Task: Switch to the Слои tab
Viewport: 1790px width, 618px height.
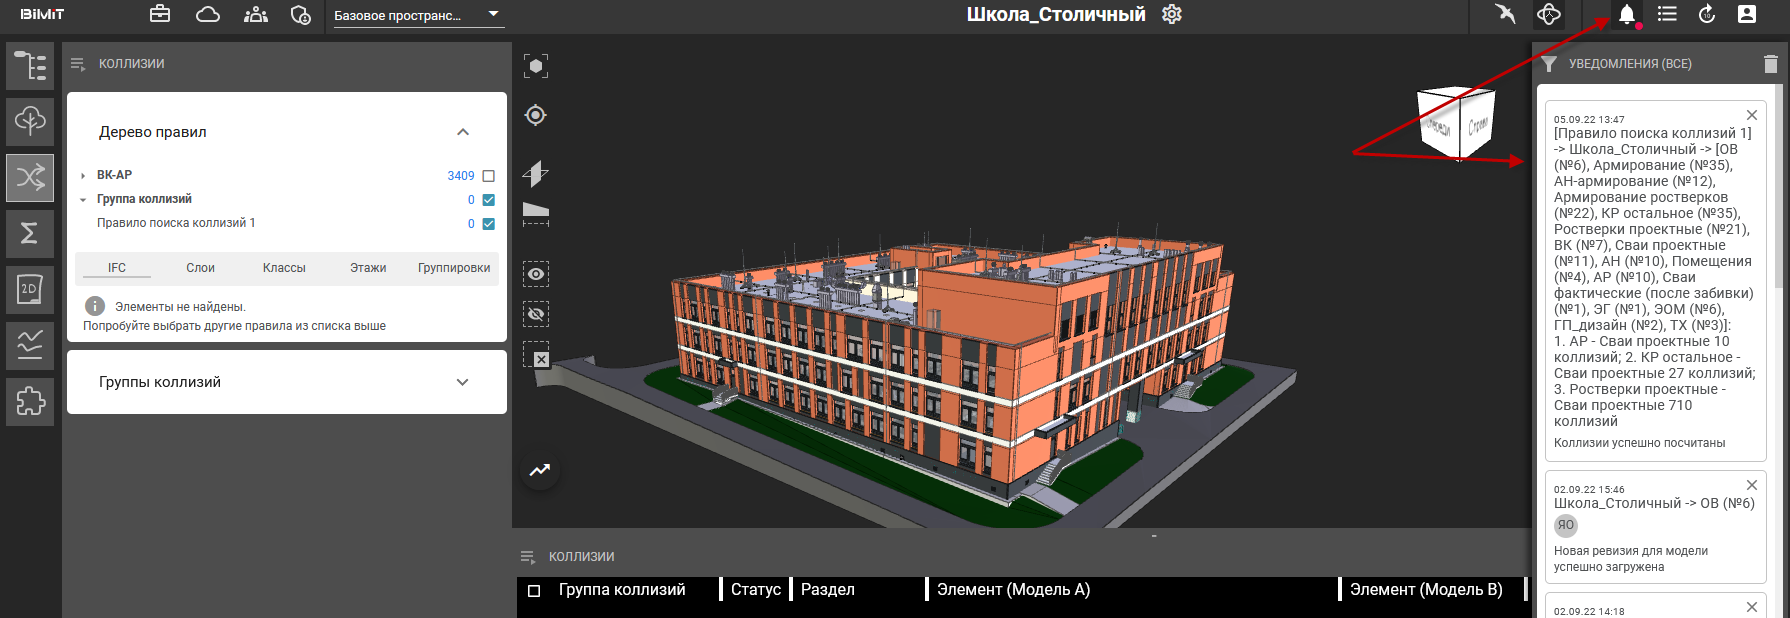Action: 200,268
